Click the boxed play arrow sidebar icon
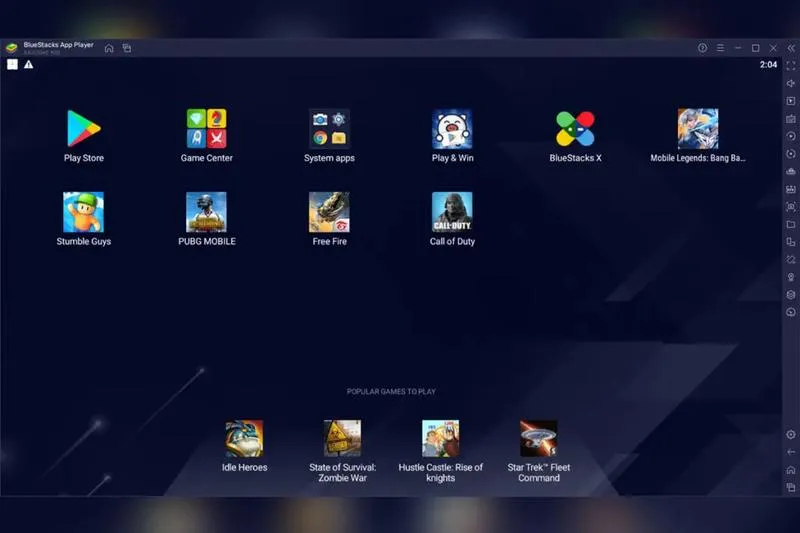This screenshot has height=533, width=800. tap(791, 101)
